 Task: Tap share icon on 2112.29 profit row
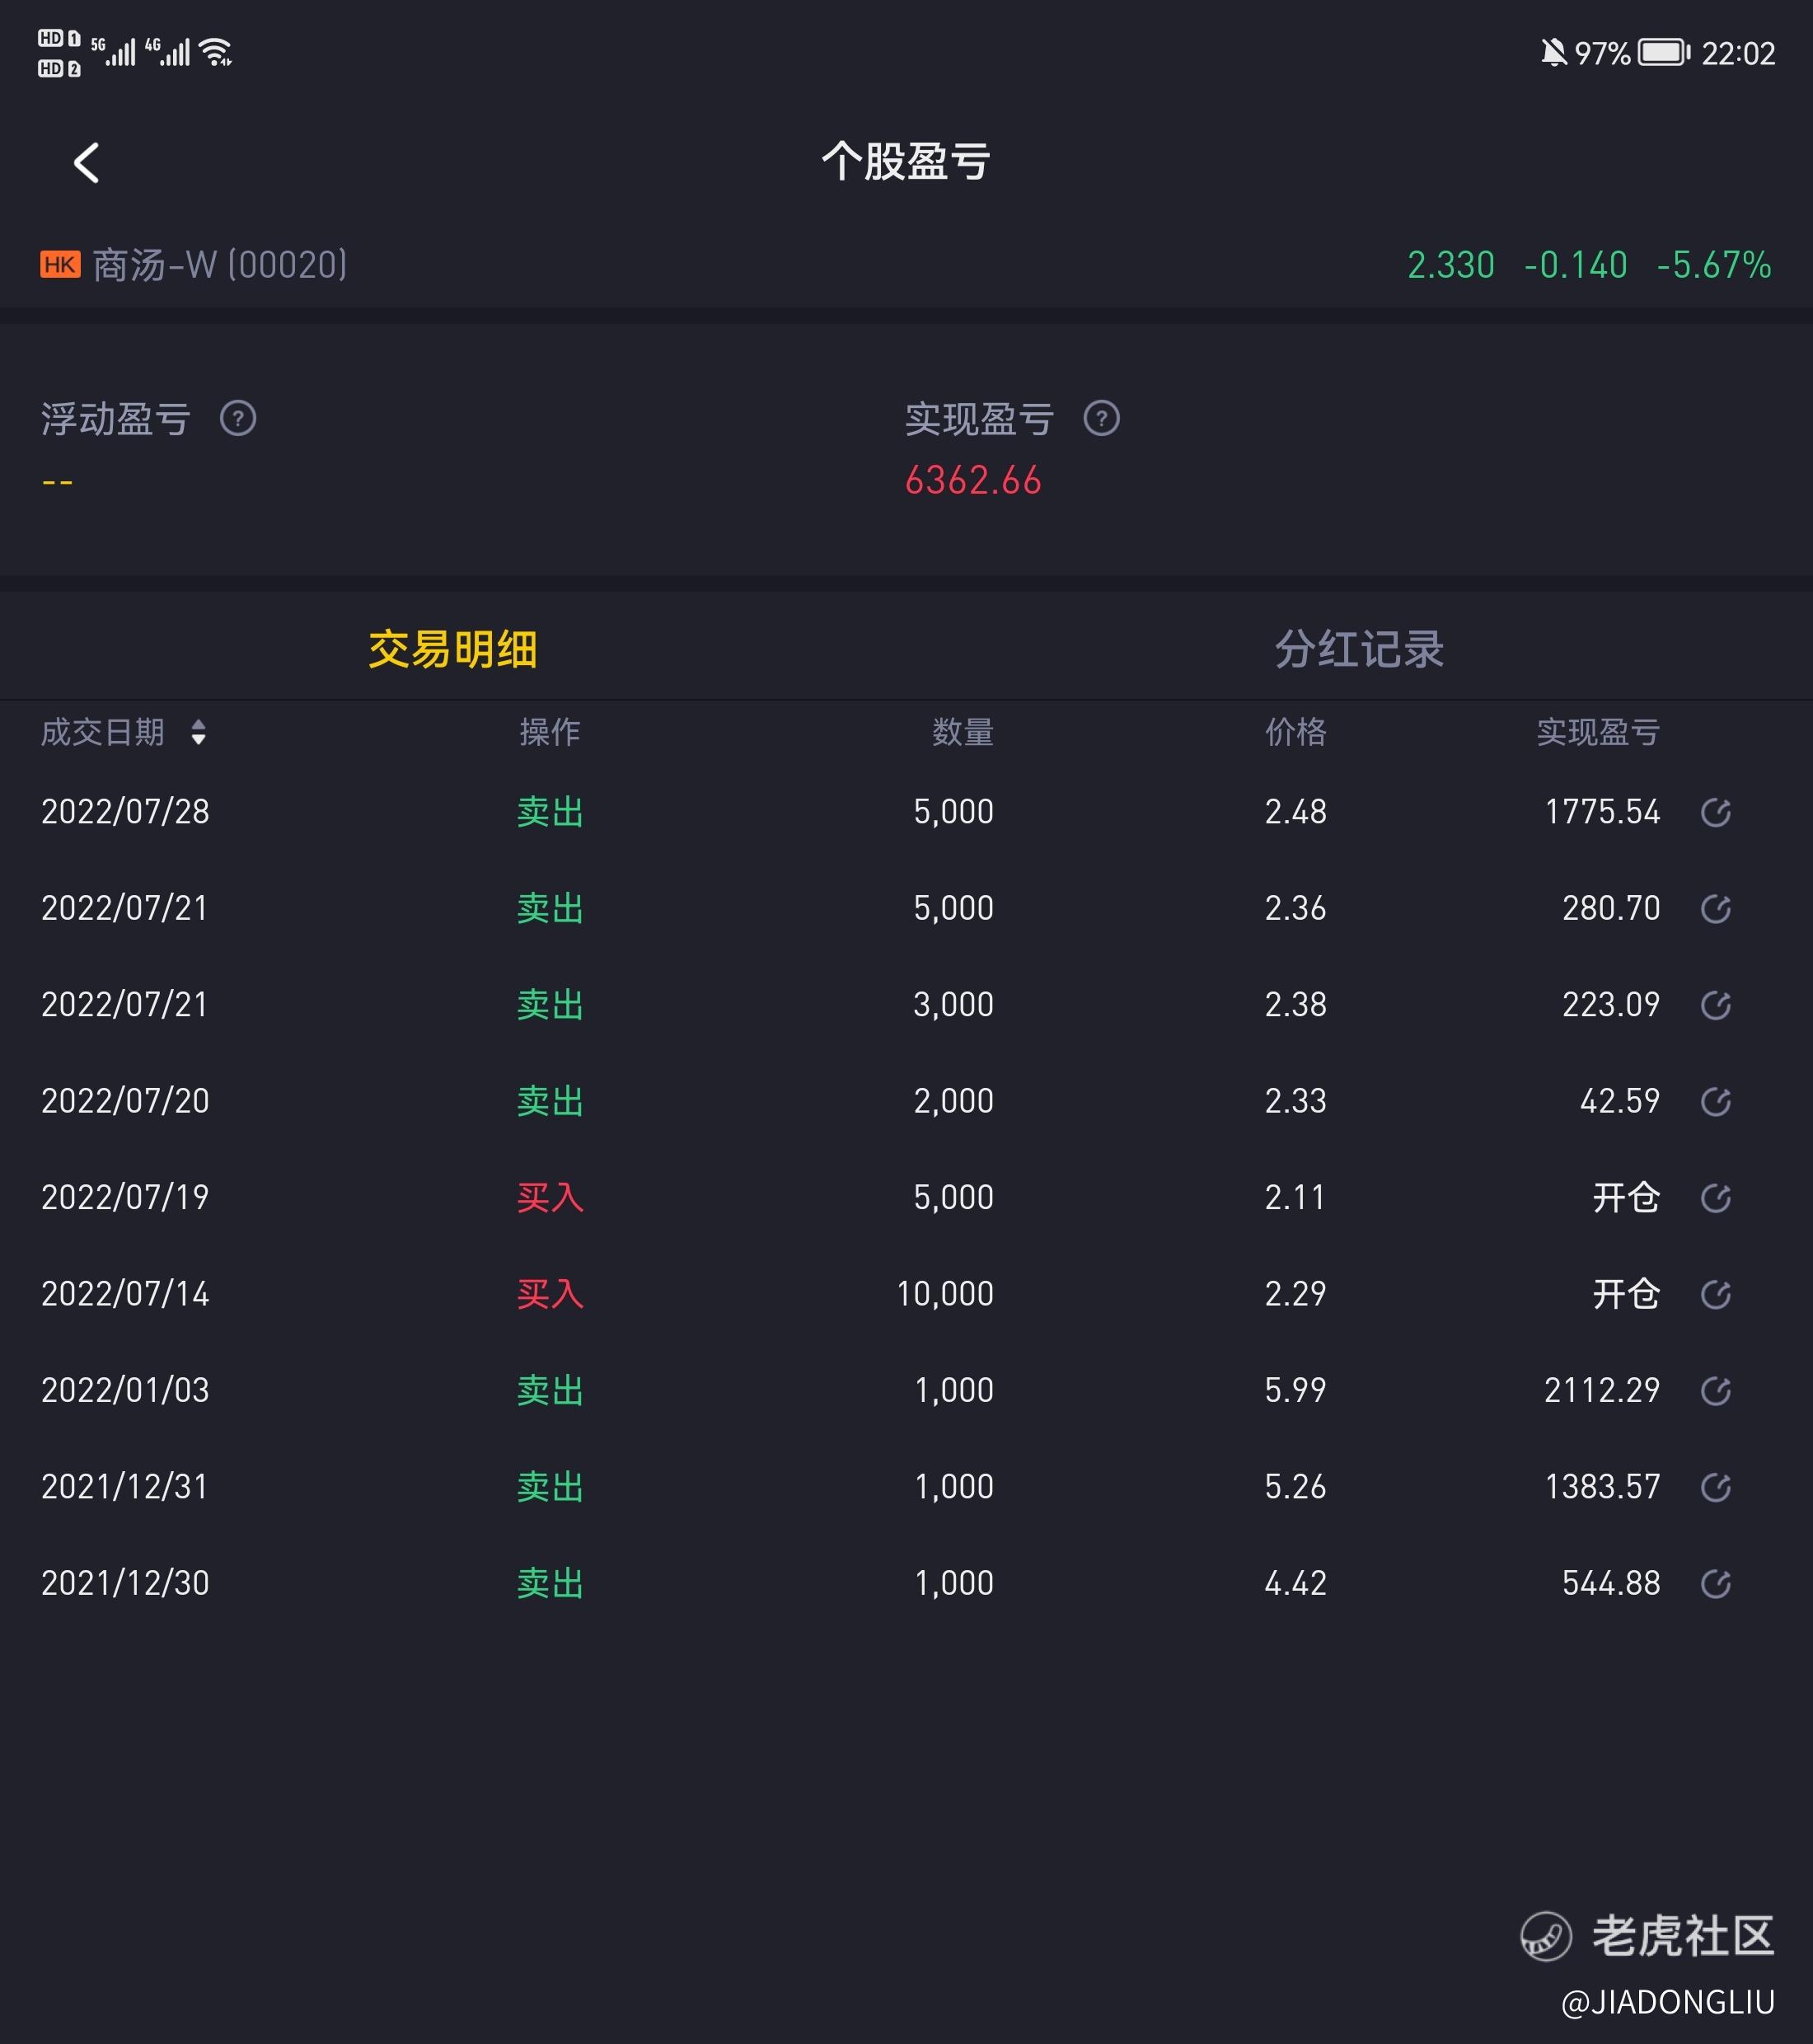click(x=1715, y=1391)
